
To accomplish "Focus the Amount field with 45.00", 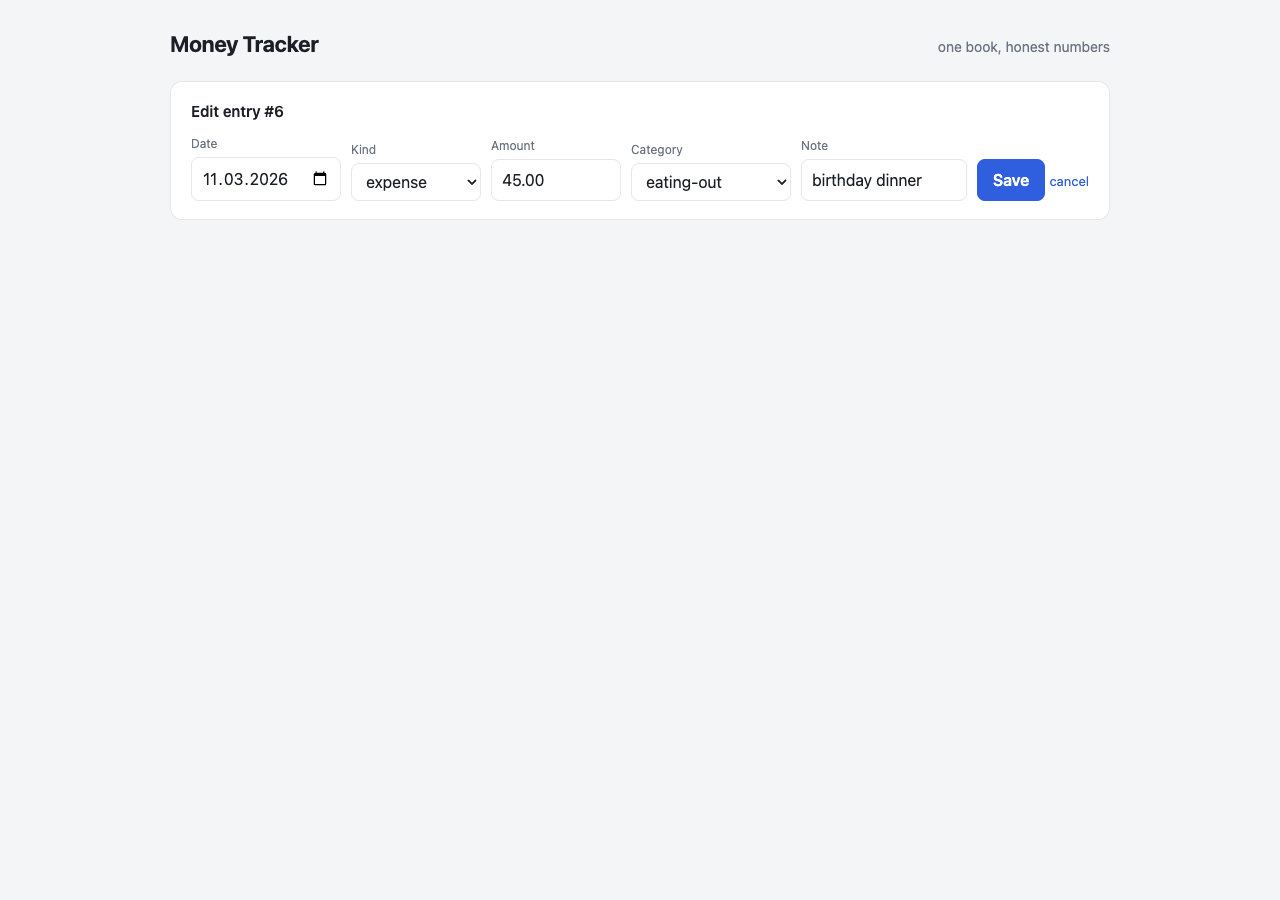I will pos(556,180).
